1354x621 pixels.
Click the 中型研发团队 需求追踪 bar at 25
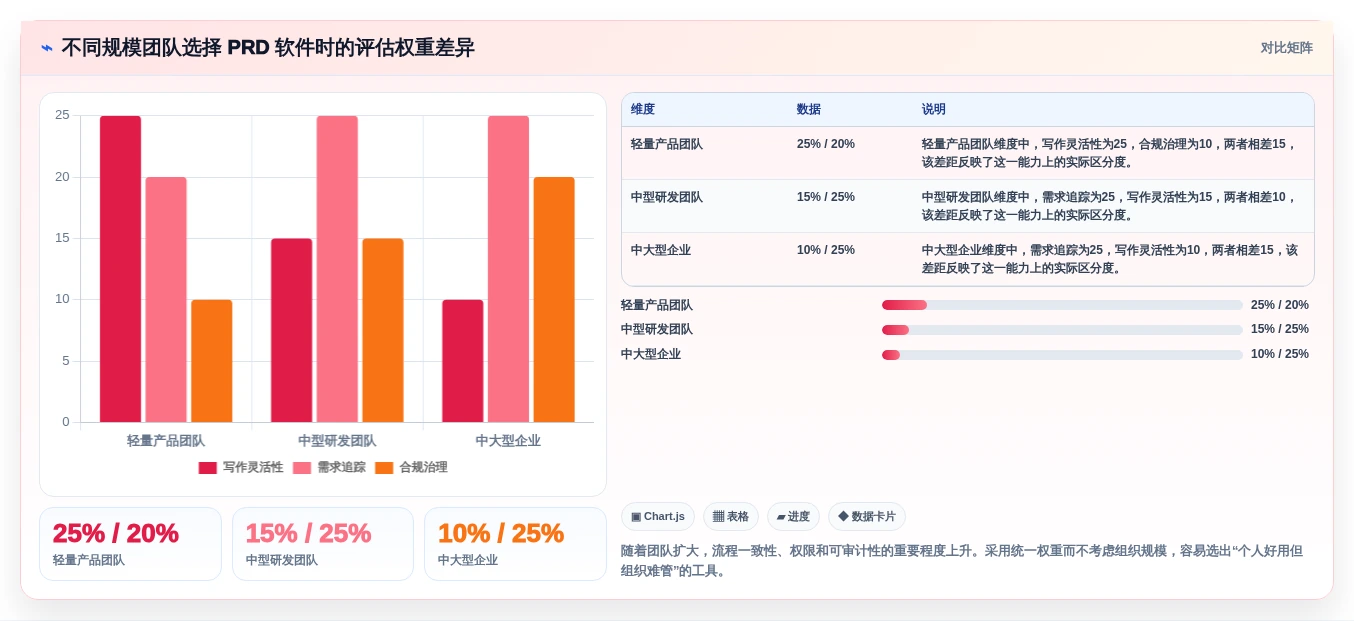coord(337,269)
